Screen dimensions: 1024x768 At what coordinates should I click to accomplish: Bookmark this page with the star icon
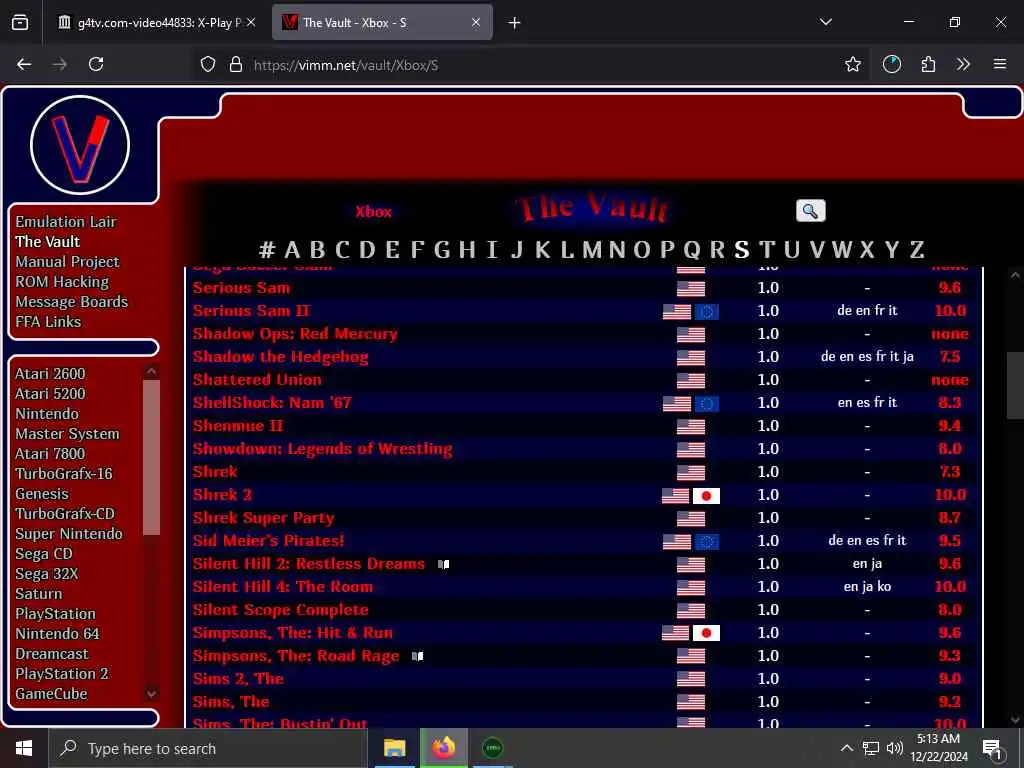[852, 64]
